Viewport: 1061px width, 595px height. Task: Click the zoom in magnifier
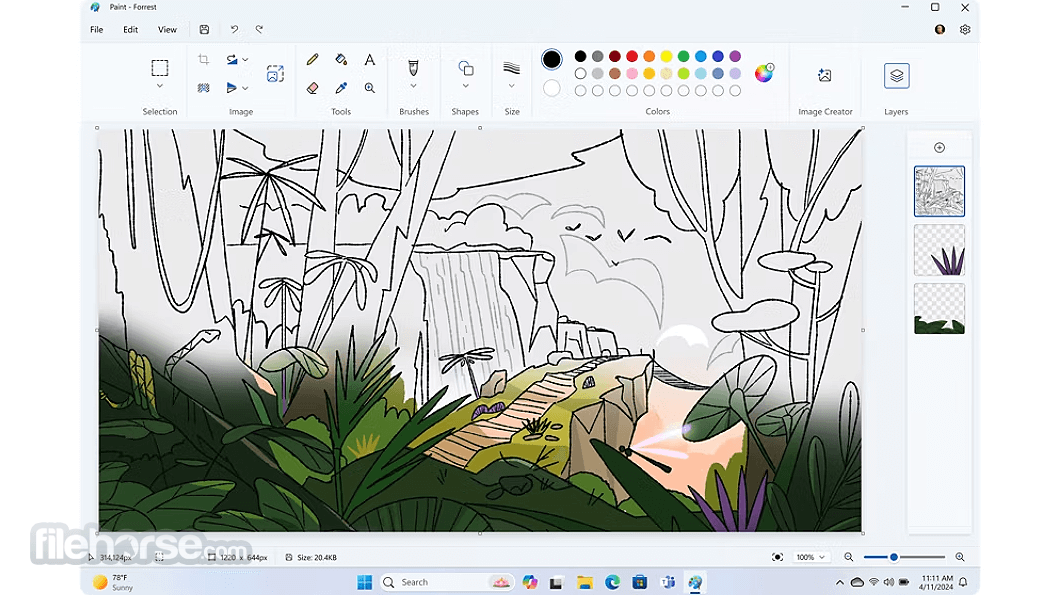tap(960, 557)
